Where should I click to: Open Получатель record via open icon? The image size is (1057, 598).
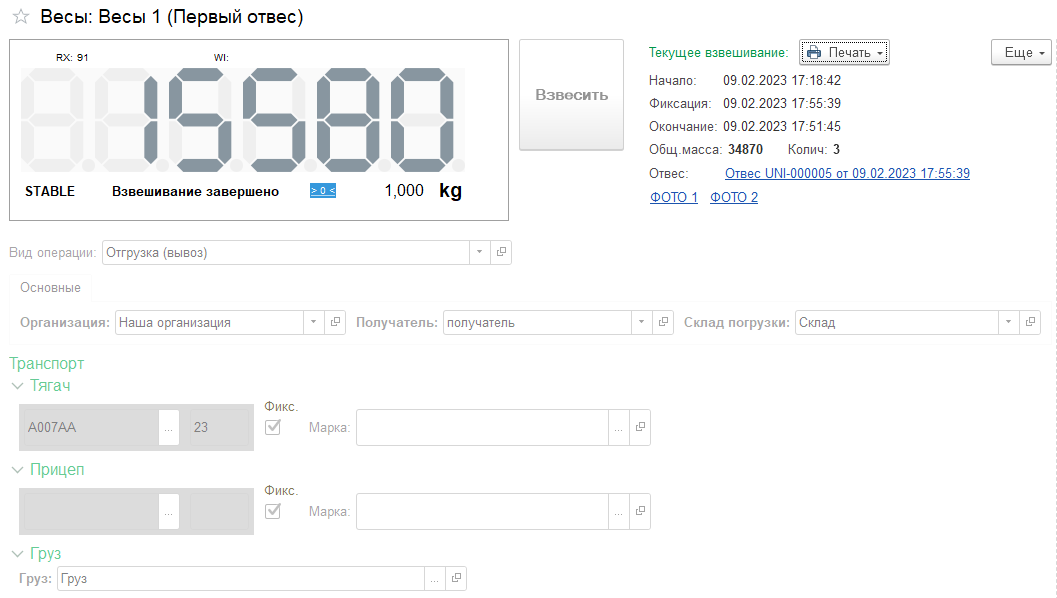coord(663,323)
